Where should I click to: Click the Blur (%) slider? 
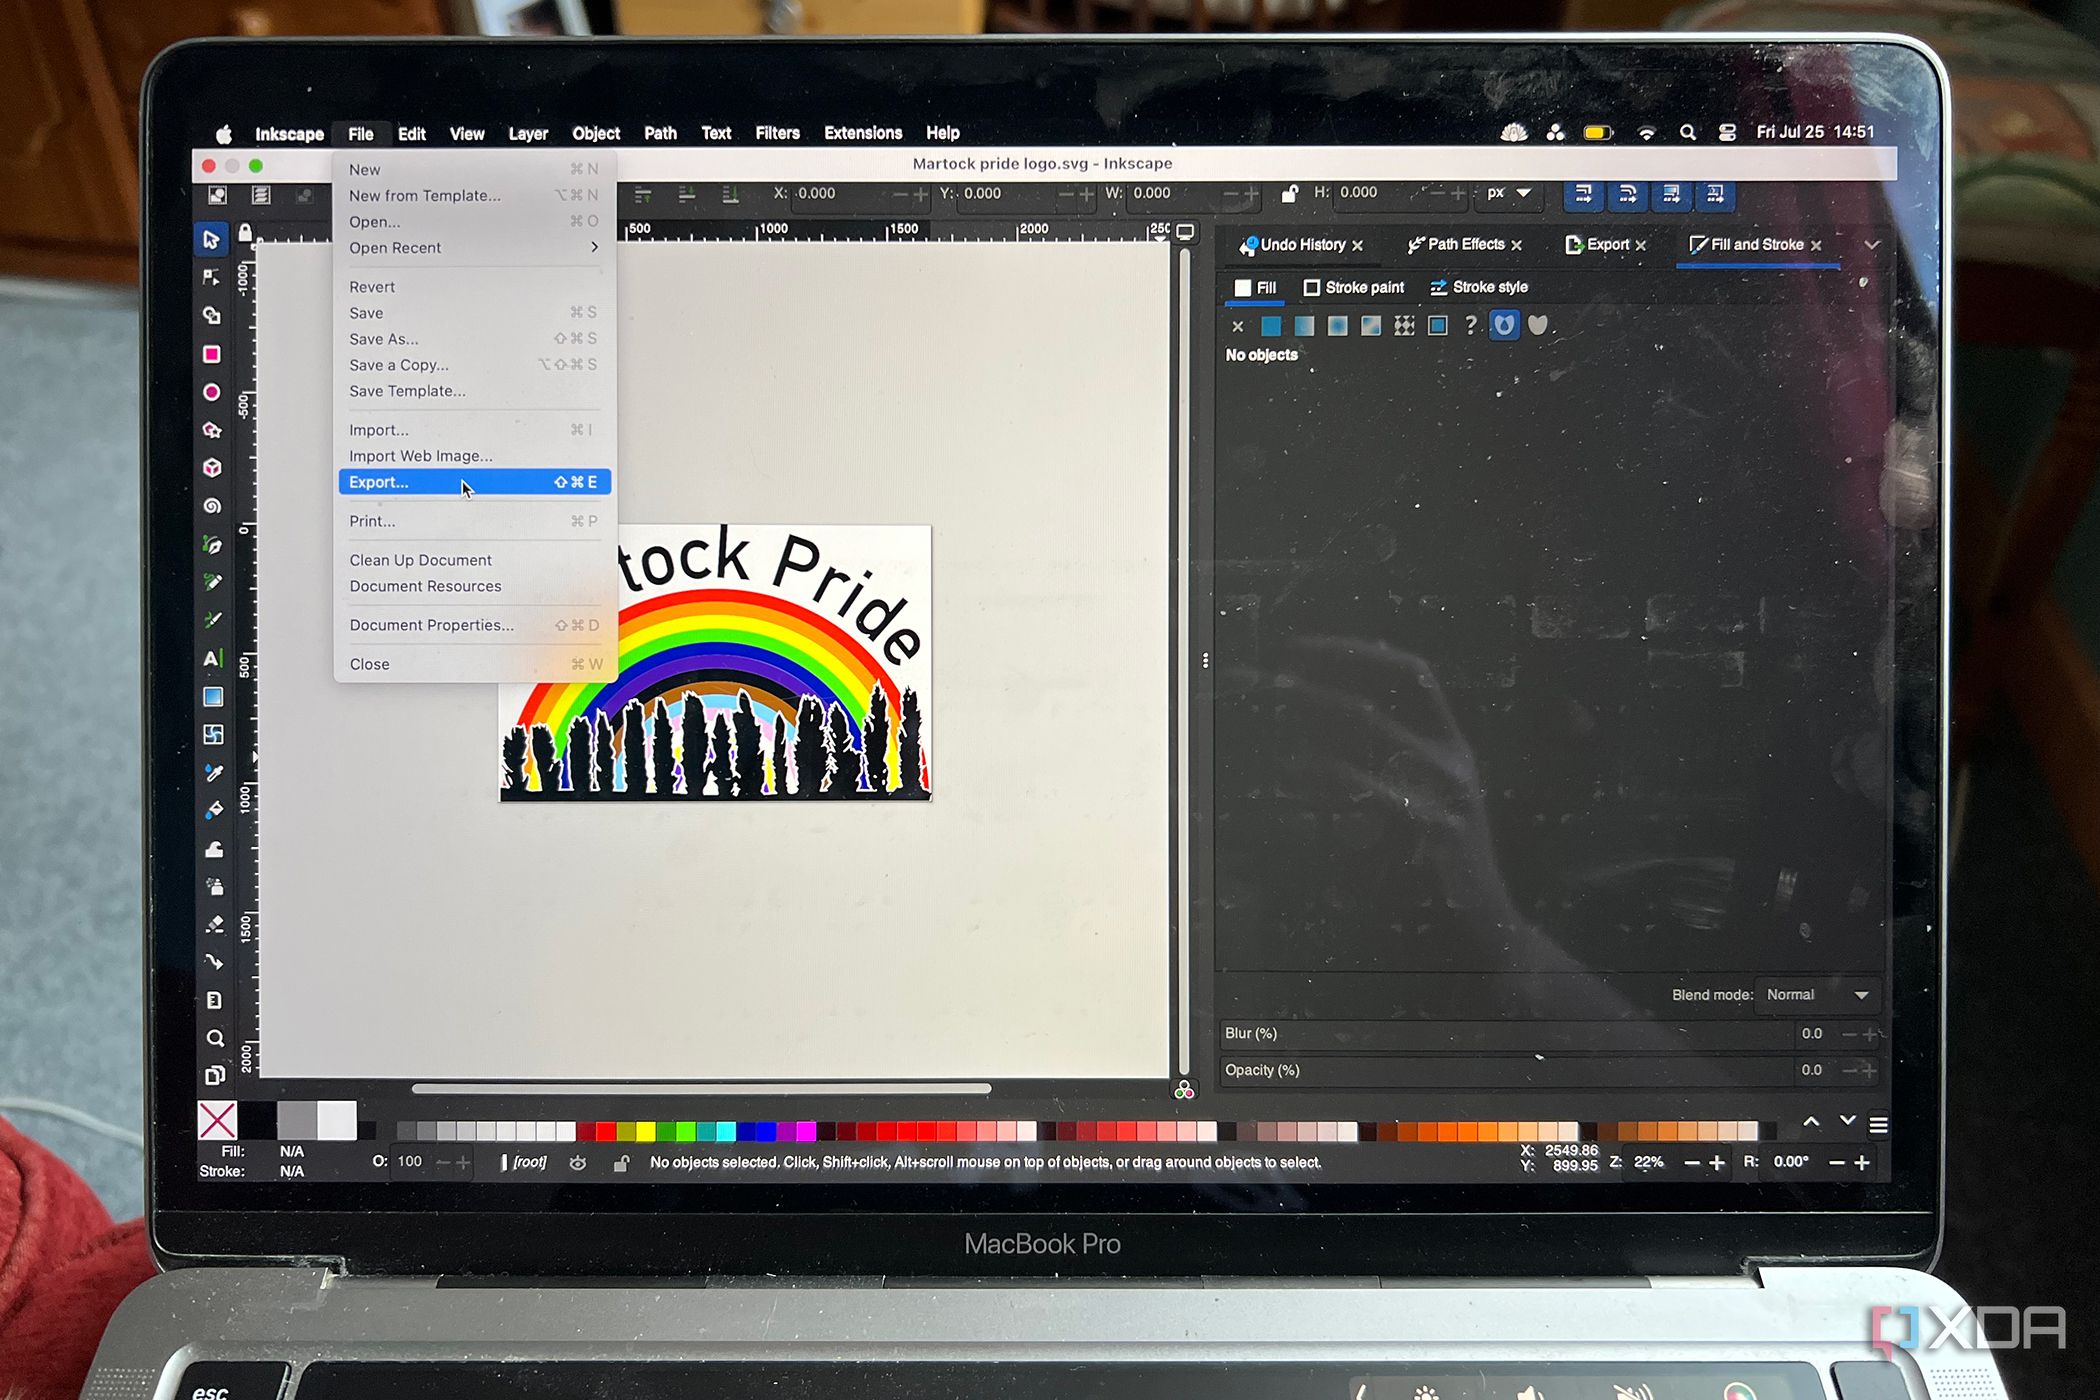1506,1034
